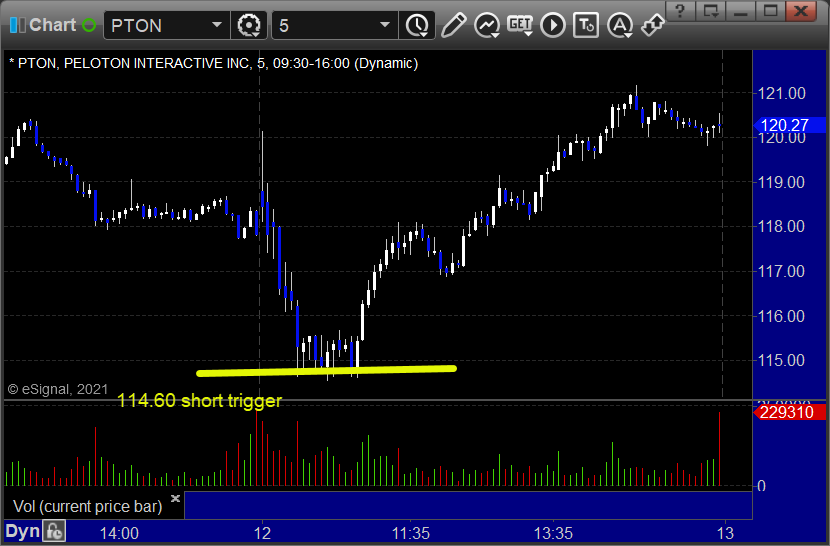This screenshot has height=546, width=830.
Task: Click the 121.00 price axis label
Action: pos(782,94)
